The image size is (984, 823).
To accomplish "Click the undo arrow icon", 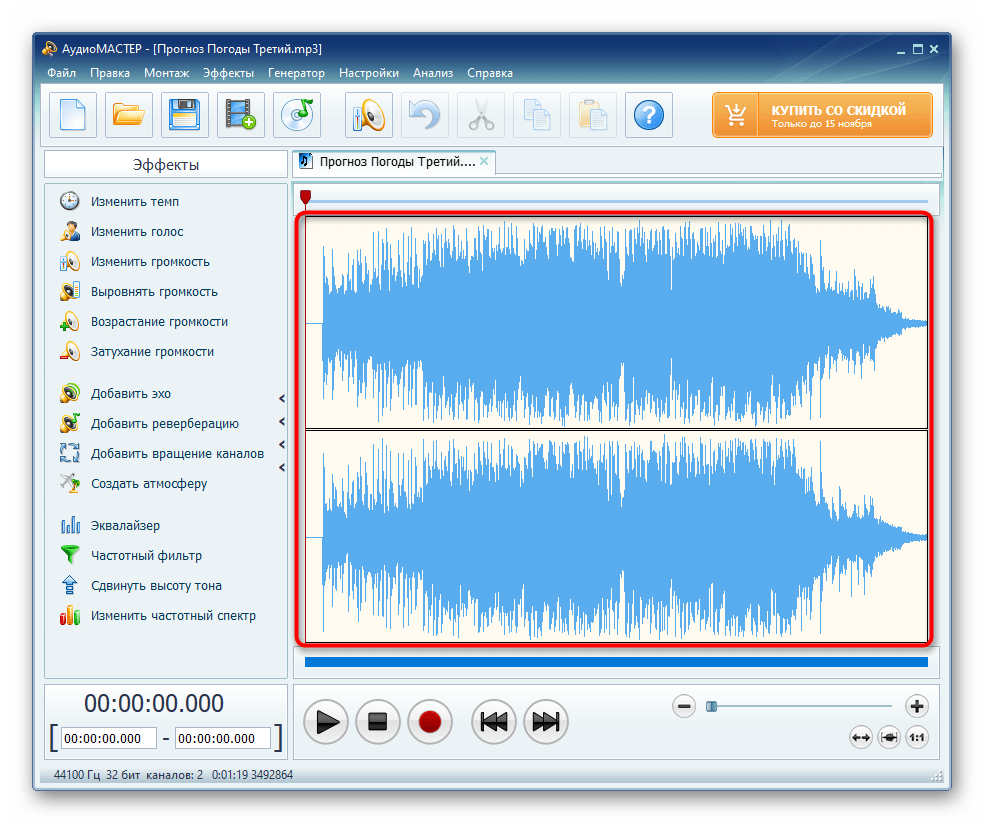I will (425, 114).
